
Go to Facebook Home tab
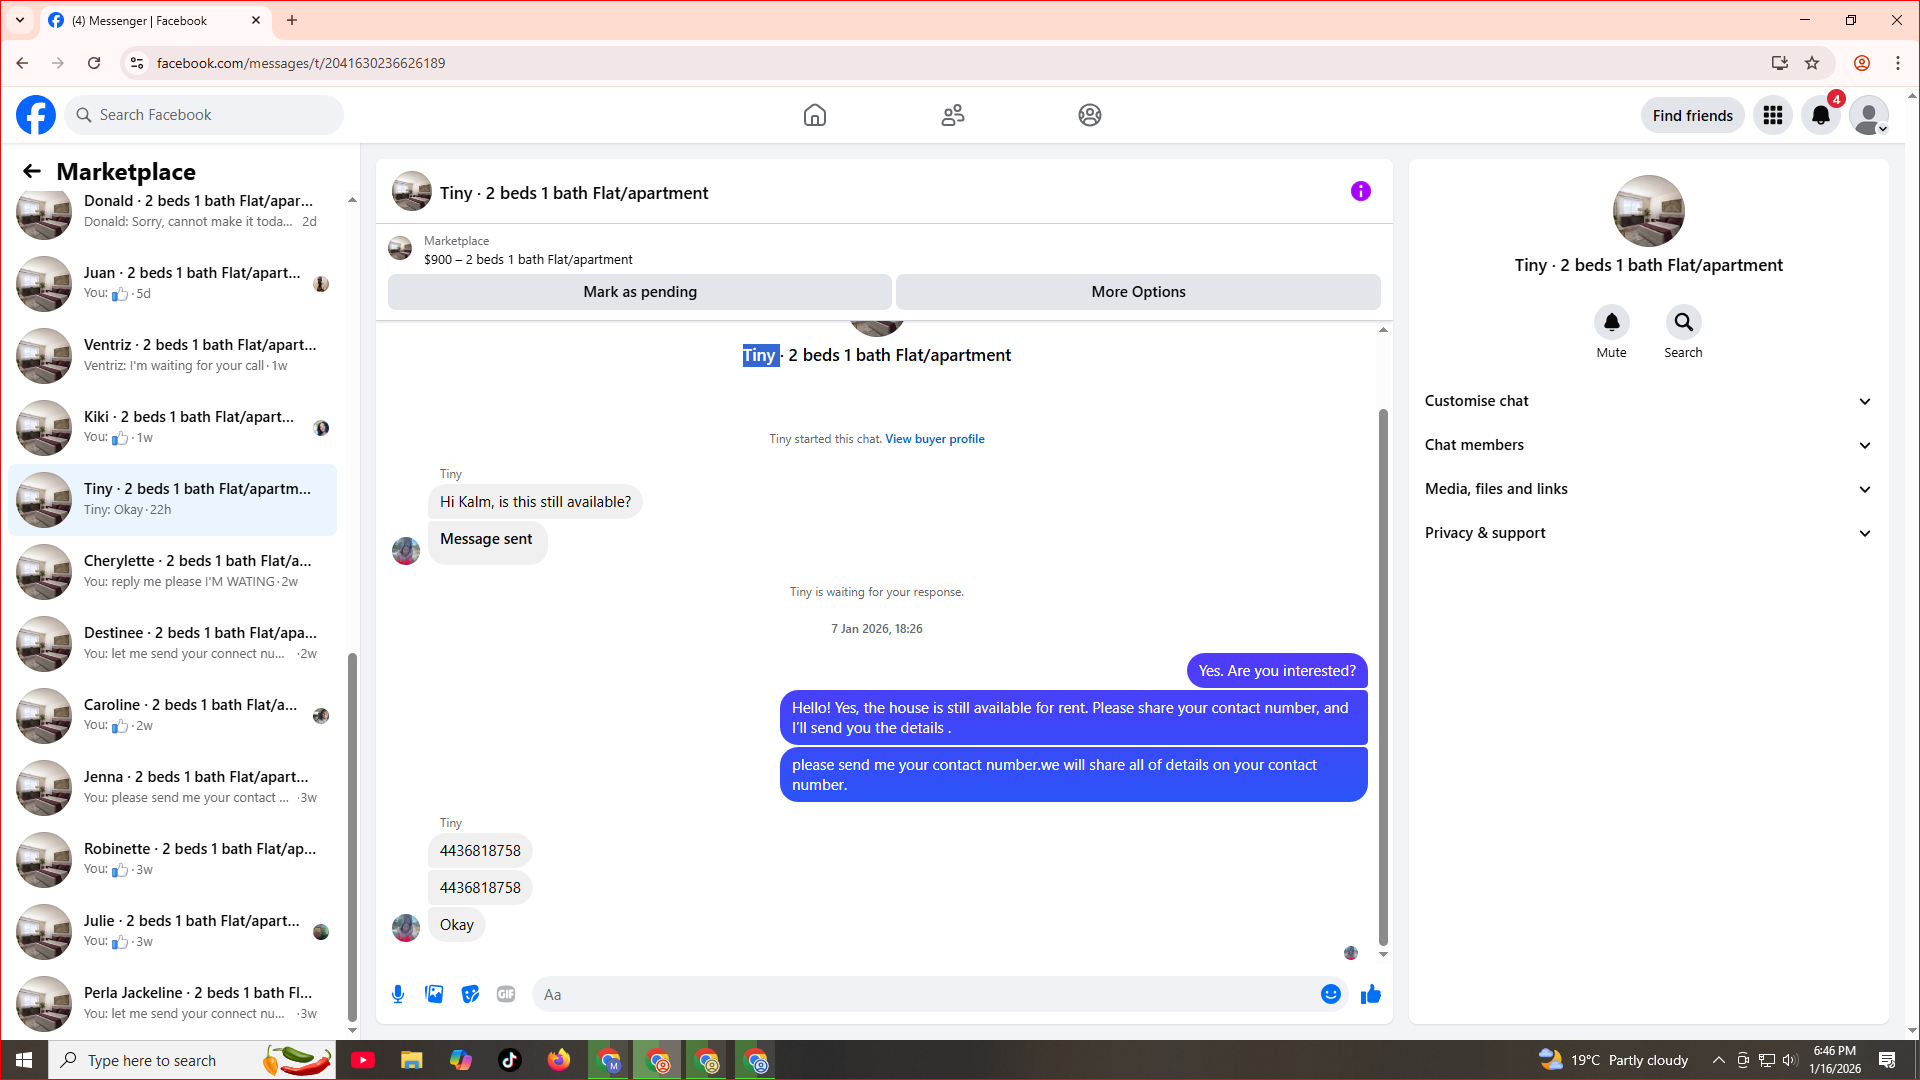click(815, 115)
